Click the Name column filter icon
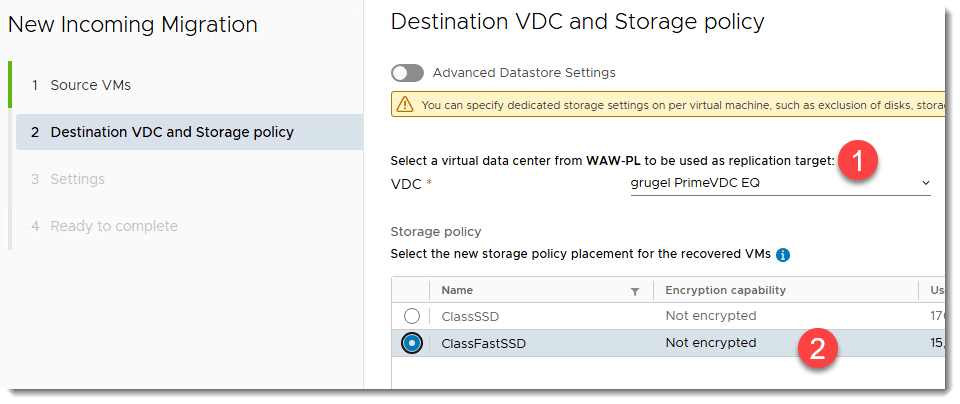This screenshot has height=404, width=960. (634, 291)
